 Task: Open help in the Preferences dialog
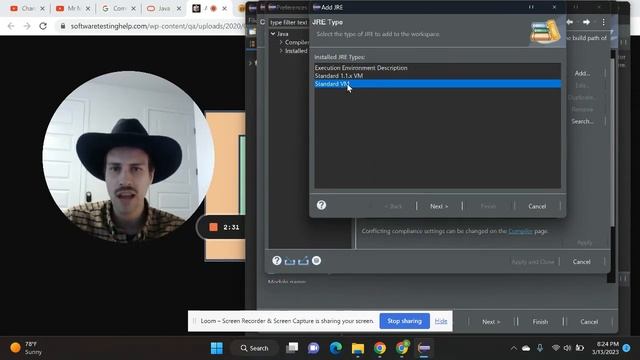tap(277, 260)
